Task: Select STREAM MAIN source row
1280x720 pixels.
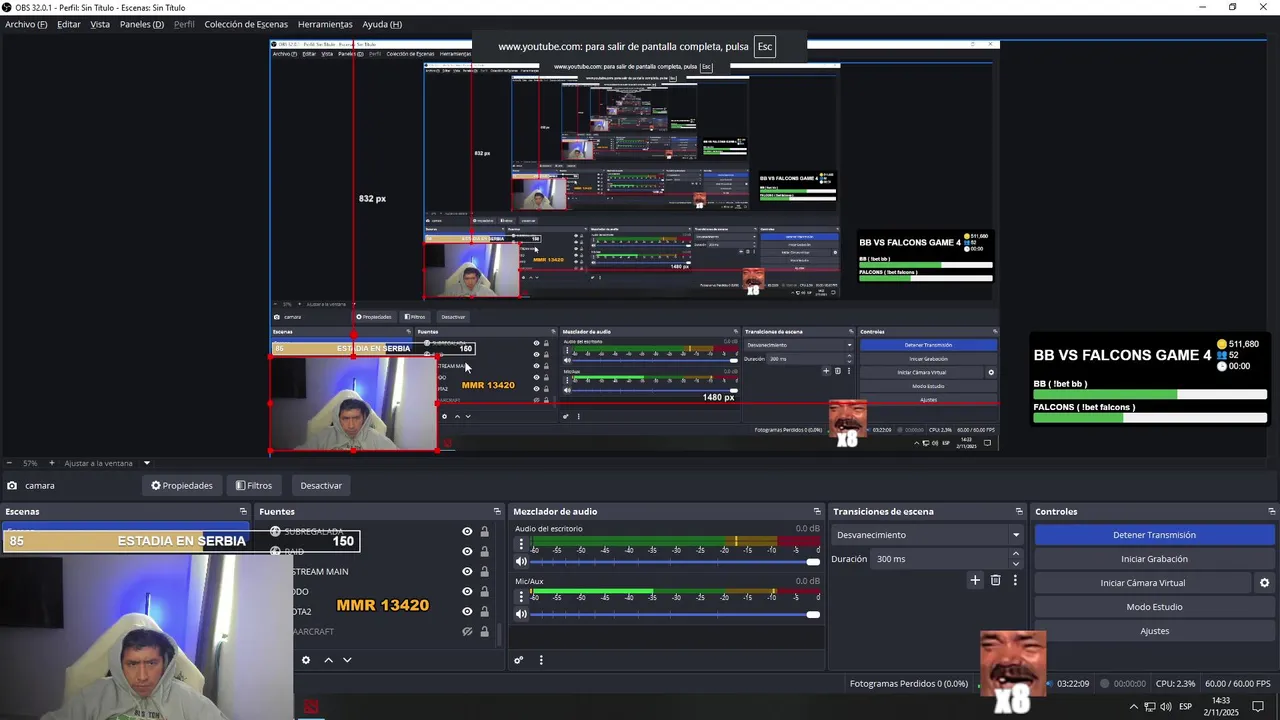Action: coord(378,572)
